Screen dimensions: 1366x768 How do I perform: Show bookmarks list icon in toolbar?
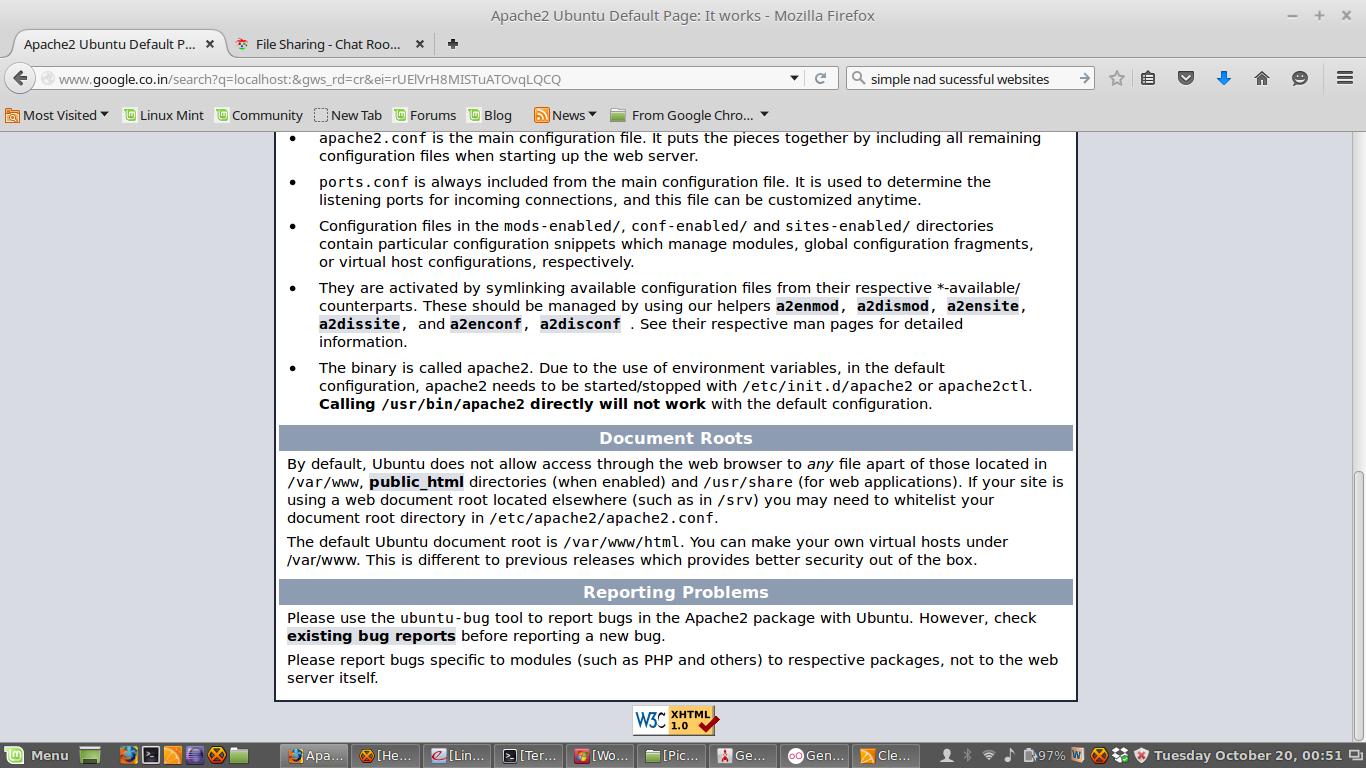coord(1148,78)
